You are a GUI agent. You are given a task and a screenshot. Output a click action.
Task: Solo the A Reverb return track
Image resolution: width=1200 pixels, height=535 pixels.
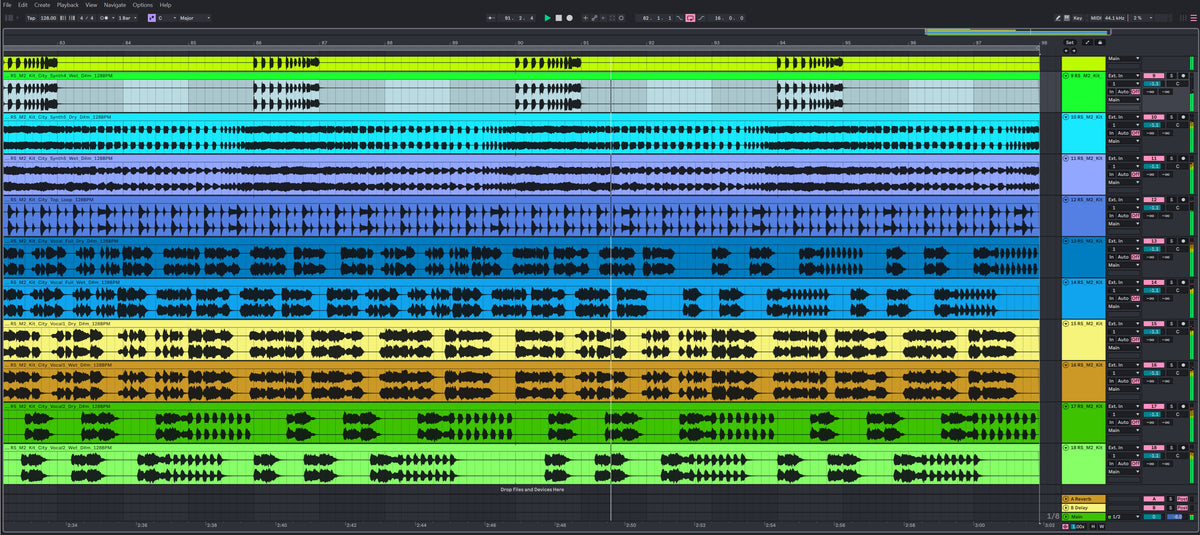pos(1170,498)
